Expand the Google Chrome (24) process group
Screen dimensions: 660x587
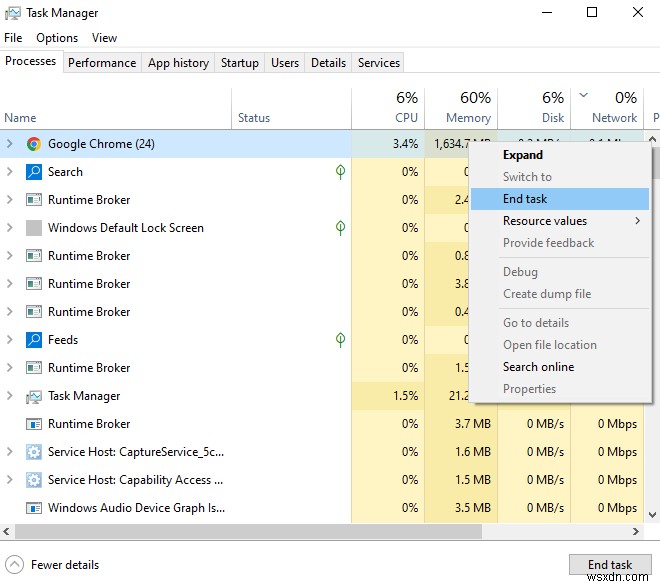pyautogui.click(x=10, y=144)
